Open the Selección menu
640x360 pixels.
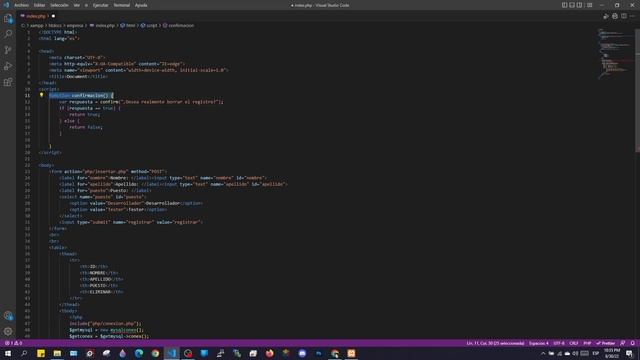click(x=59, y=5)
